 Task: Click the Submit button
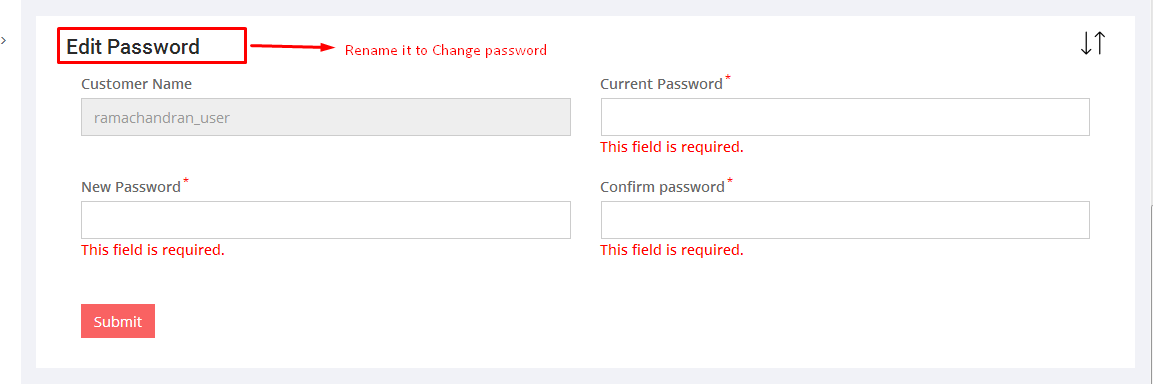pos(118,321)
